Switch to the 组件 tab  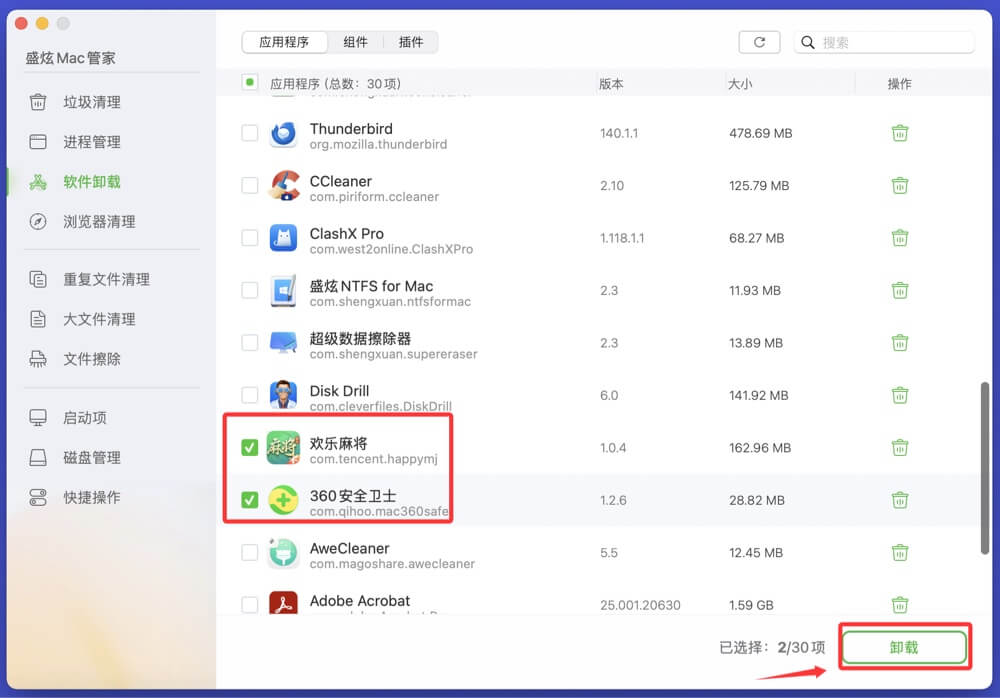point(356,42)
